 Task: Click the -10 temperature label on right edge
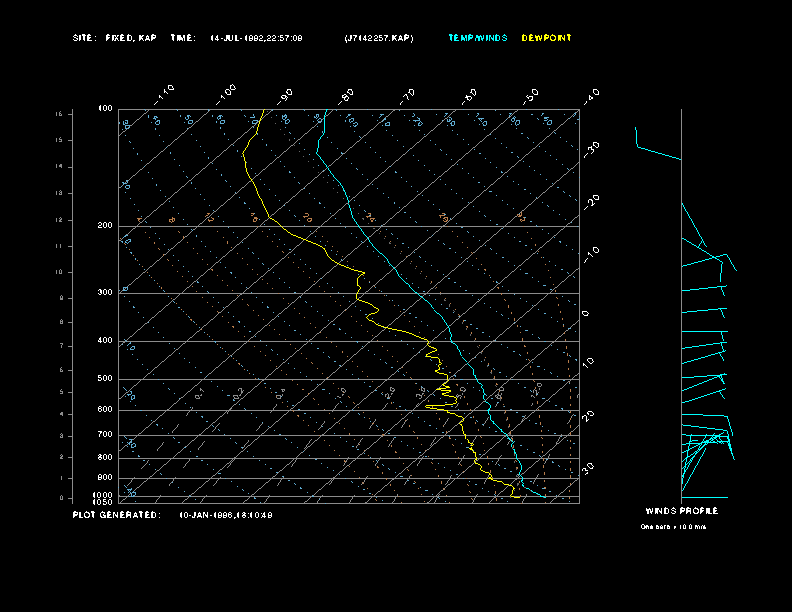[x=591, y=254]
